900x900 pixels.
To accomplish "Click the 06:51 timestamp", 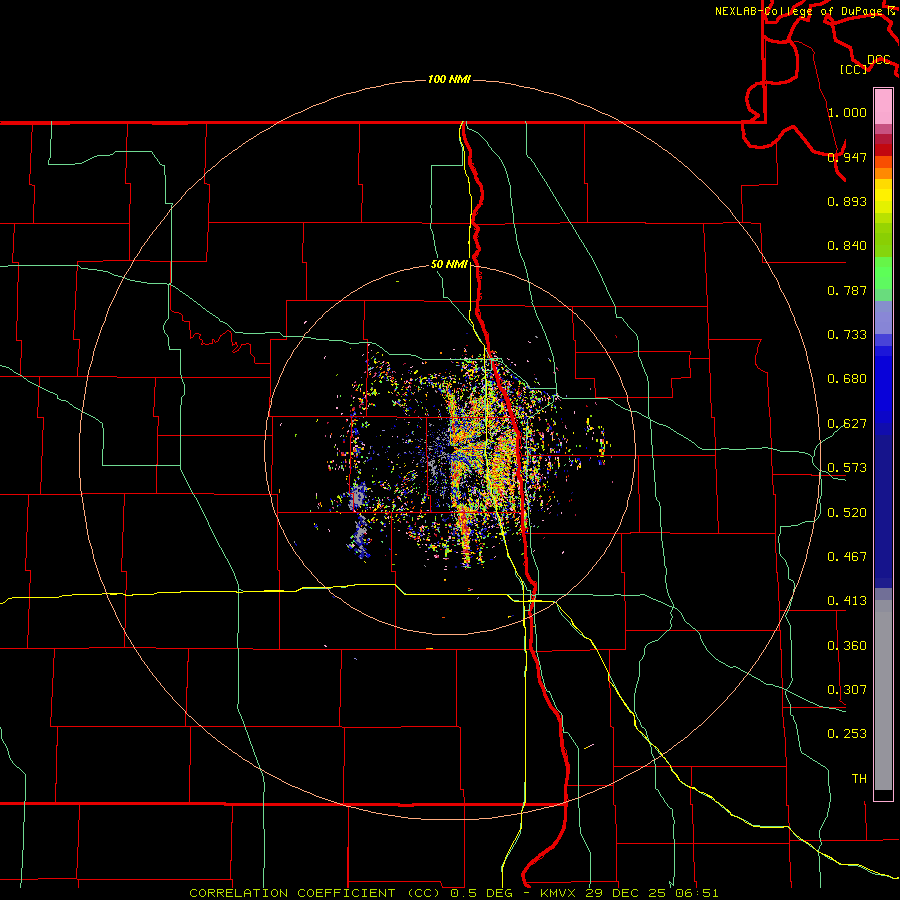I will pyautogui.click(x=699, y=893).
